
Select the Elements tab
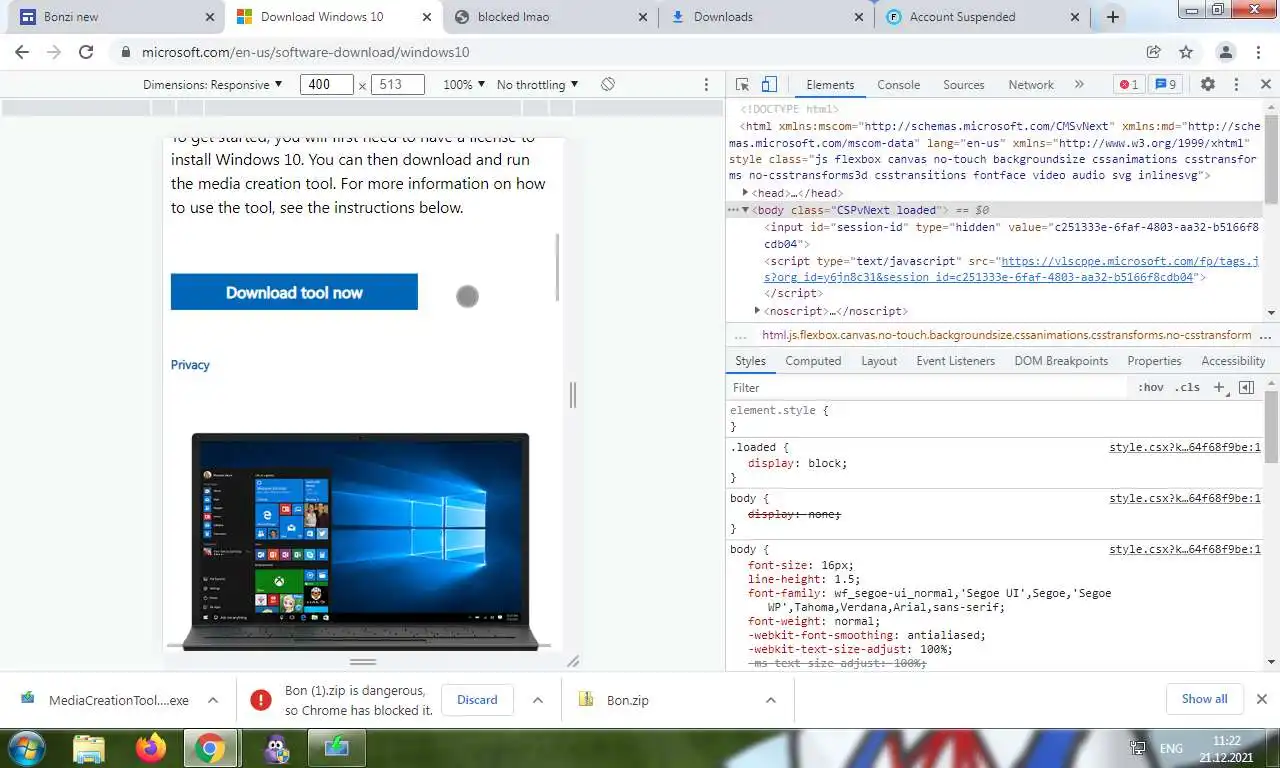coord(830,85)
